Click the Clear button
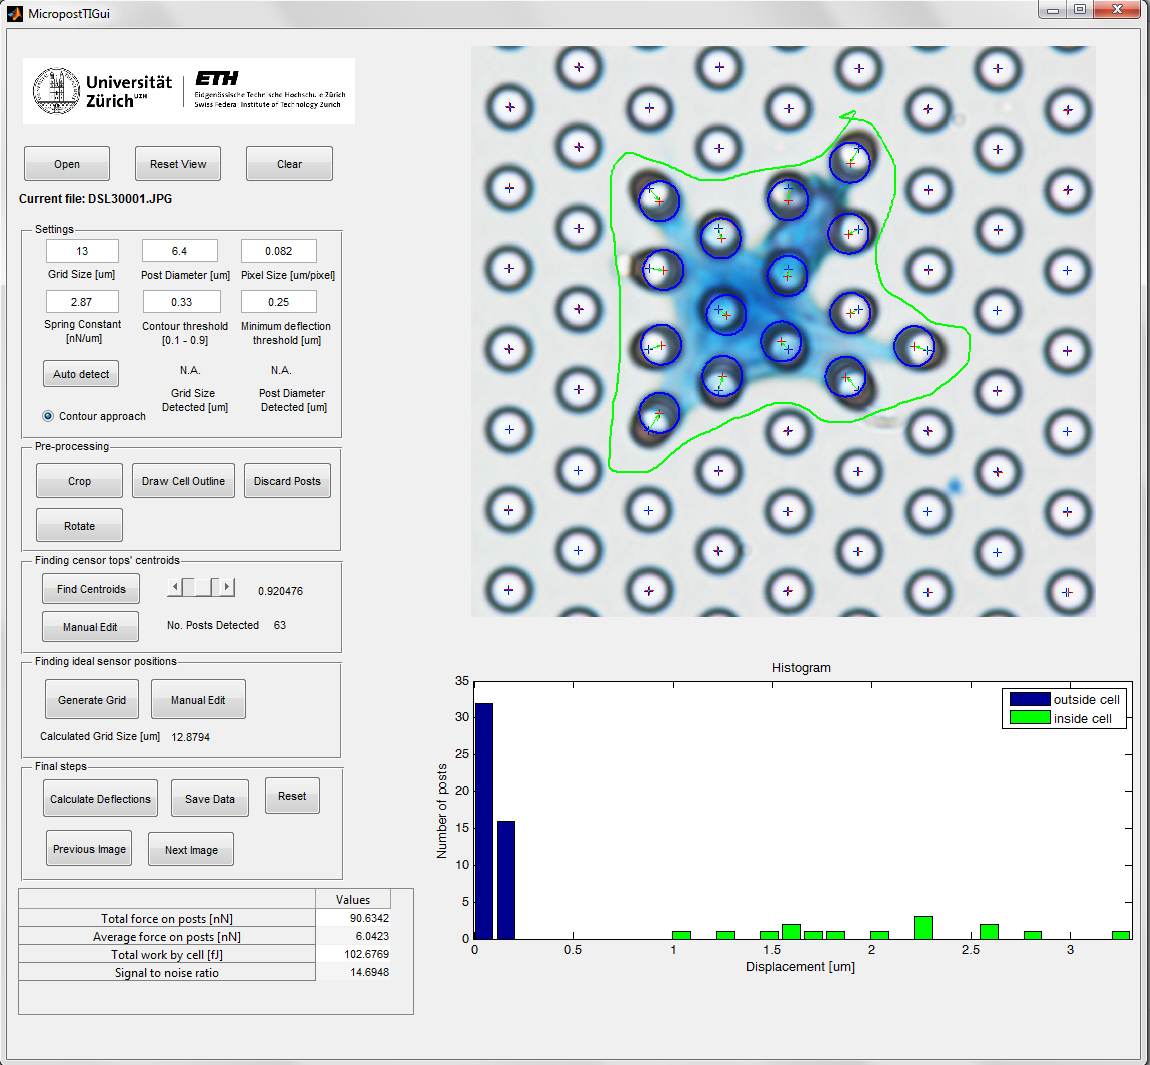Screen dimensions: 1150x1065 coord(289,164)
